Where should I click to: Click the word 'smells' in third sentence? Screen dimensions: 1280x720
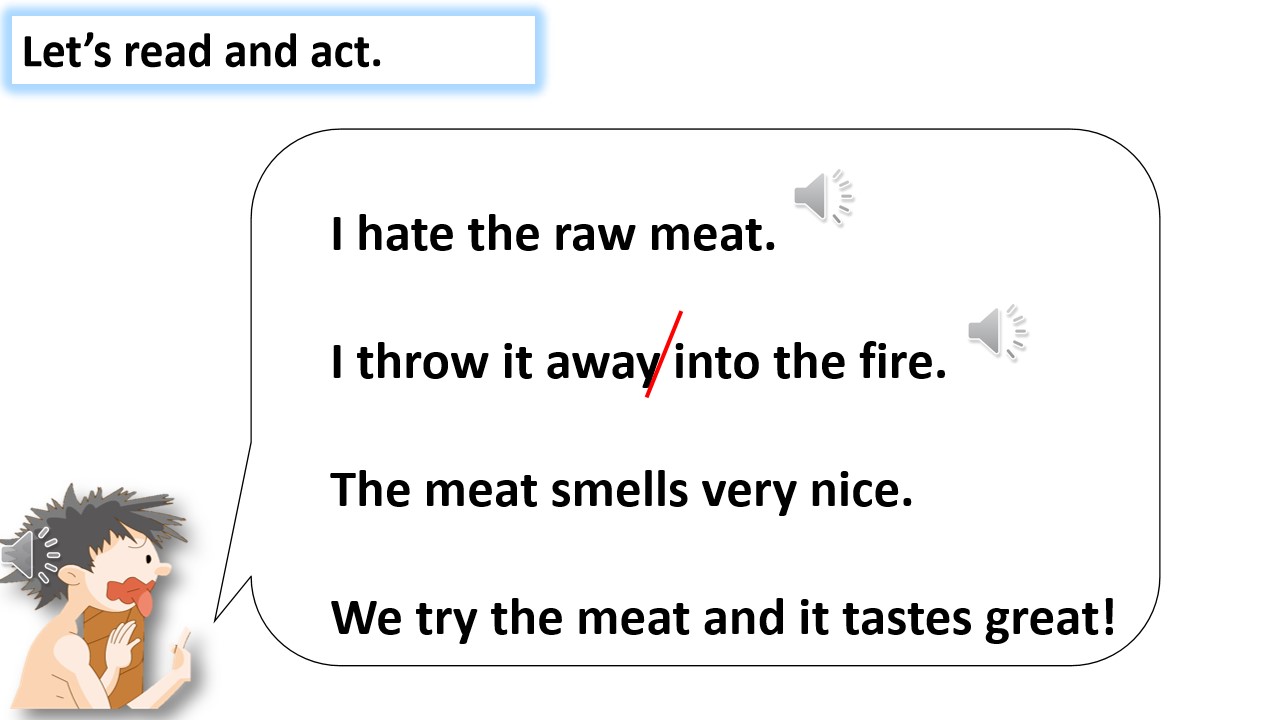point(620,489)
